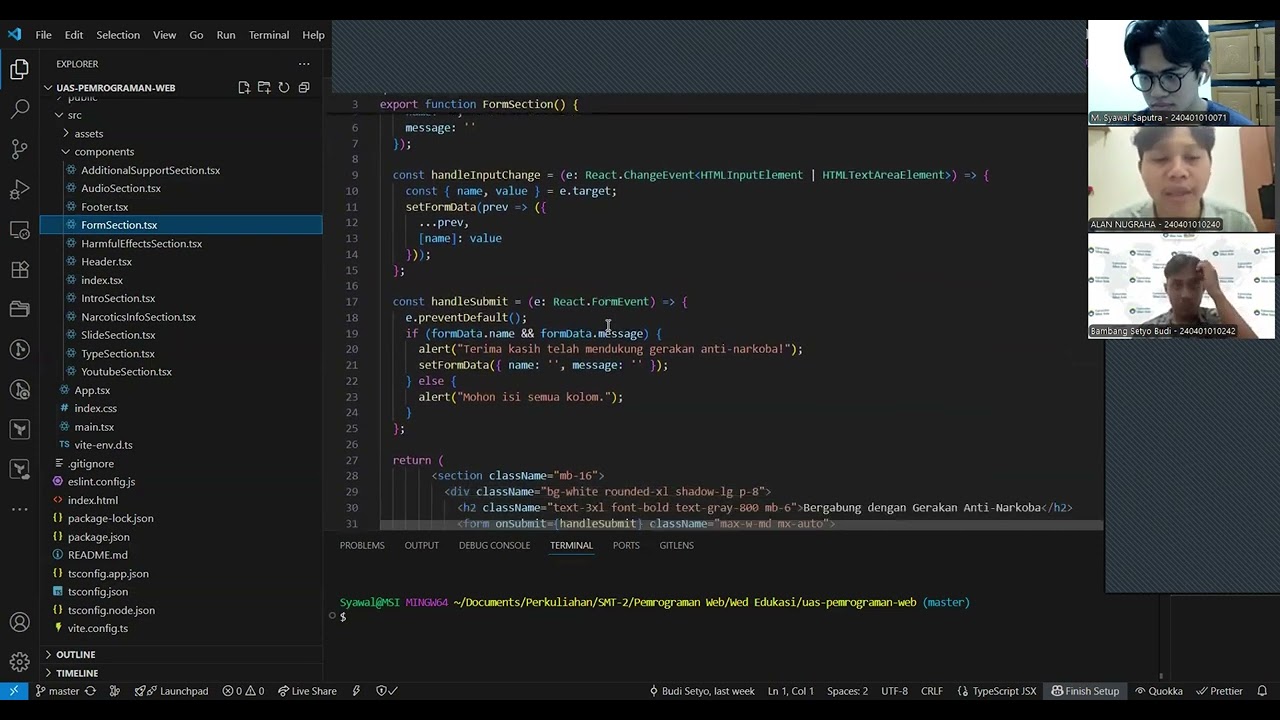
Task: Open the Source Control view
Action: pos(19,149)
